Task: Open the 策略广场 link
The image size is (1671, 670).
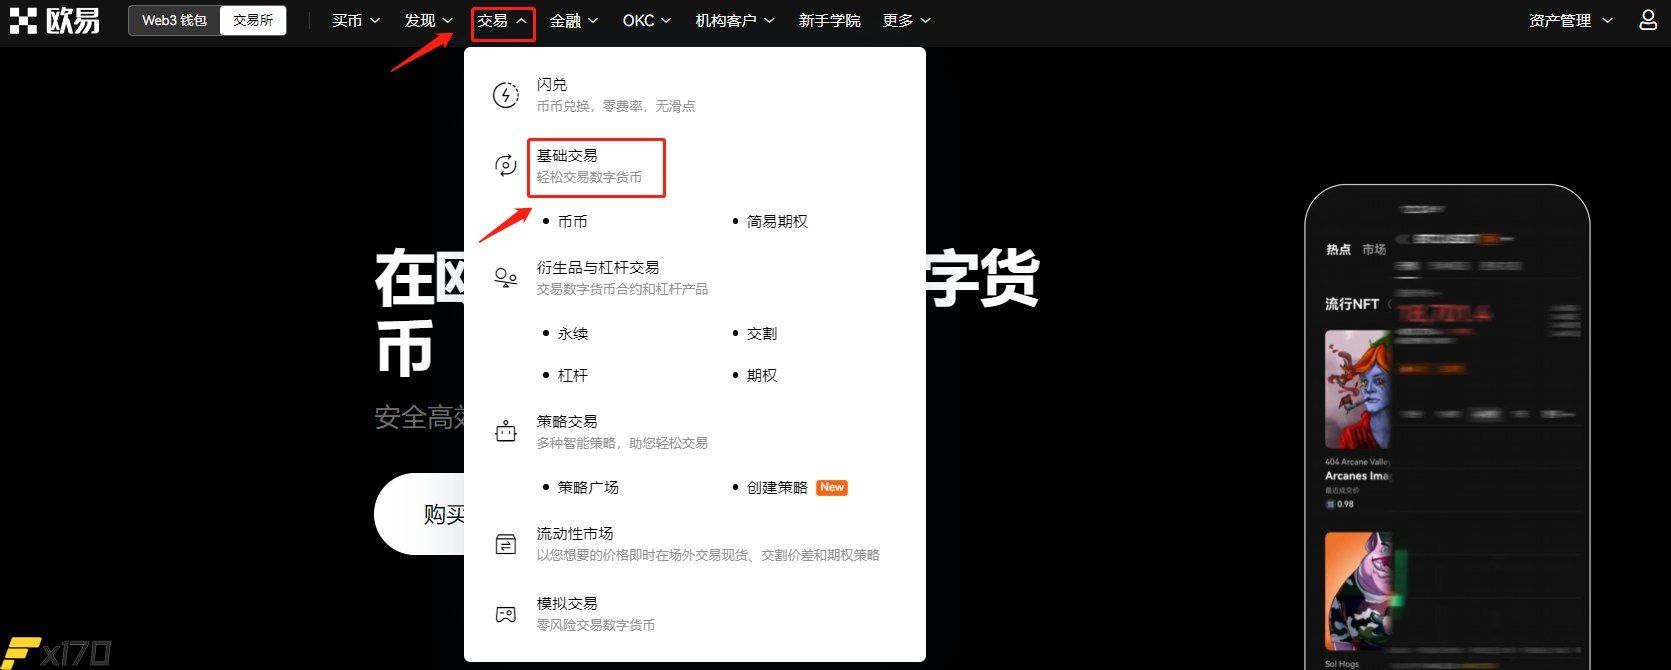Action: pos(588,487)
